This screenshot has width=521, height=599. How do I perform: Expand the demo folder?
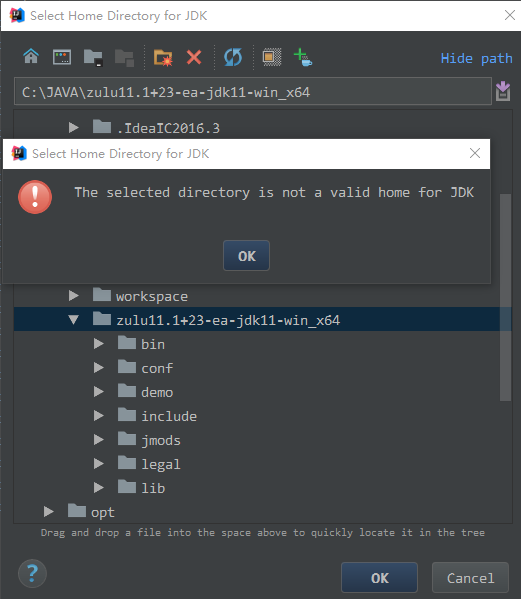click(99, 392)
